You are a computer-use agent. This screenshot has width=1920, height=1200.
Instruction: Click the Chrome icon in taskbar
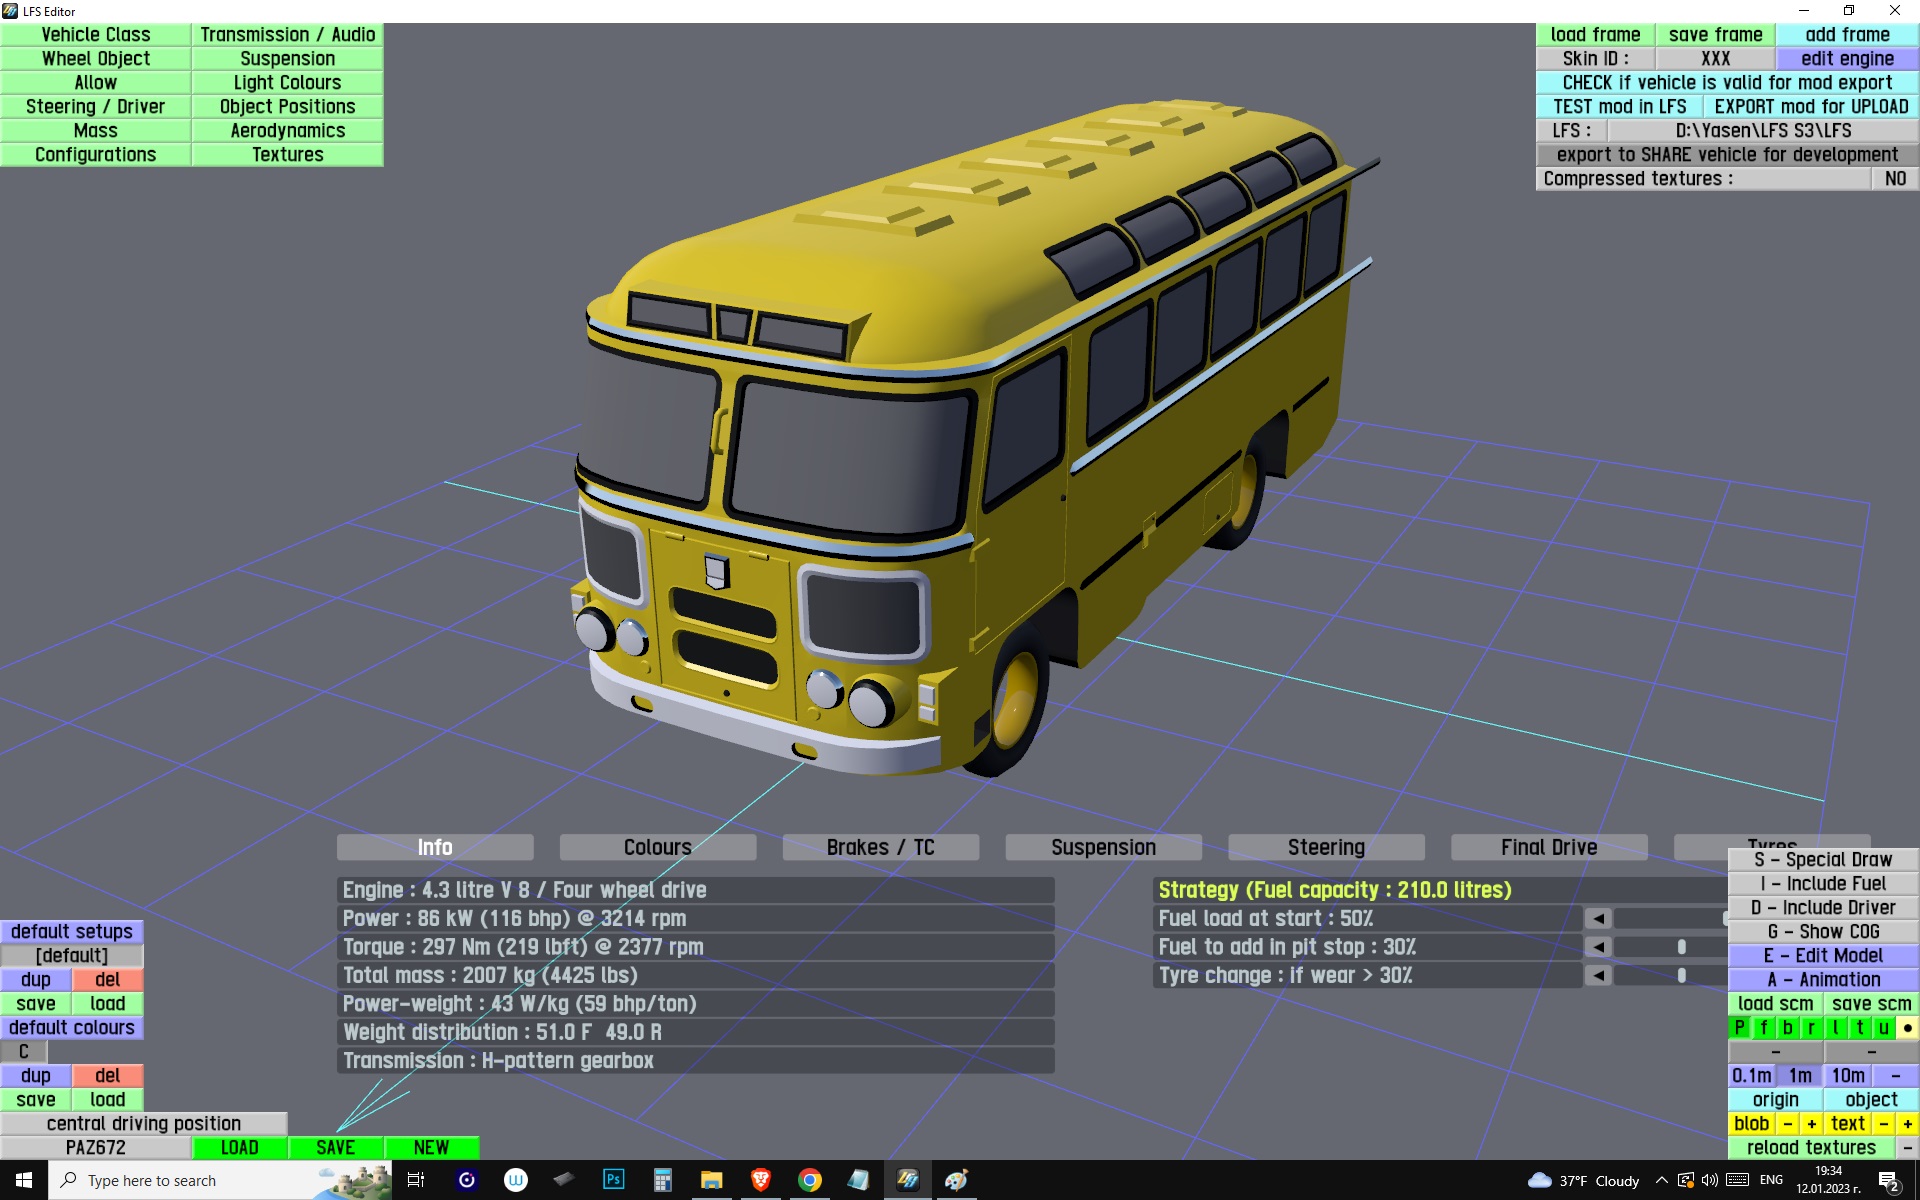coord(809,1180)
